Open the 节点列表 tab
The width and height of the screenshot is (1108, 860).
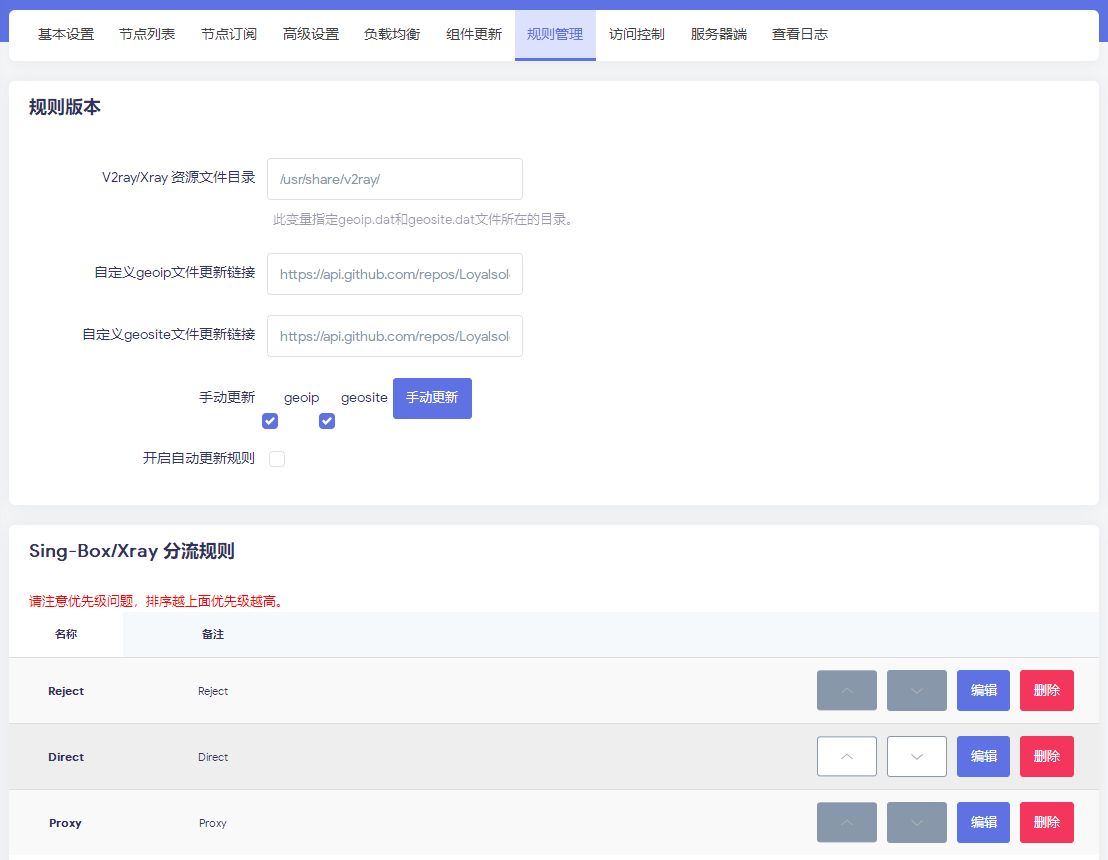(x=147, y=35)
